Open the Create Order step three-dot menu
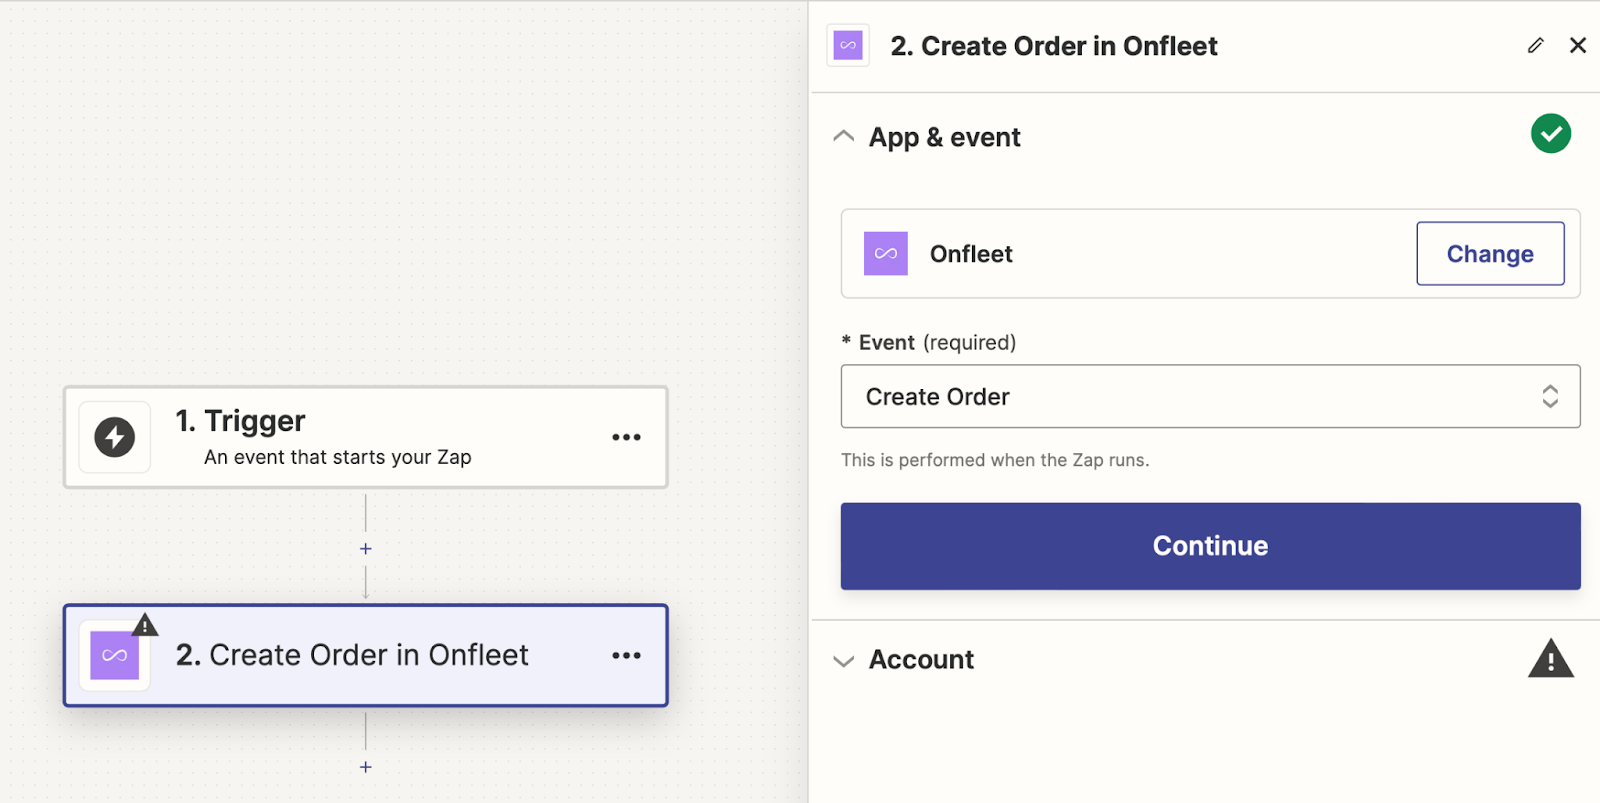Image resolution: width=1600 pixels, height=803 pixels. click(626, 656)
